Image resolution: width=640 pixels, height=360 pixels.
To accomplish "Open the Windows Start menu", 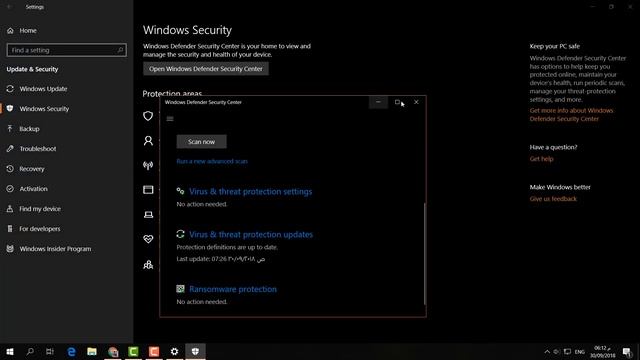I will [x=10, y=351].
